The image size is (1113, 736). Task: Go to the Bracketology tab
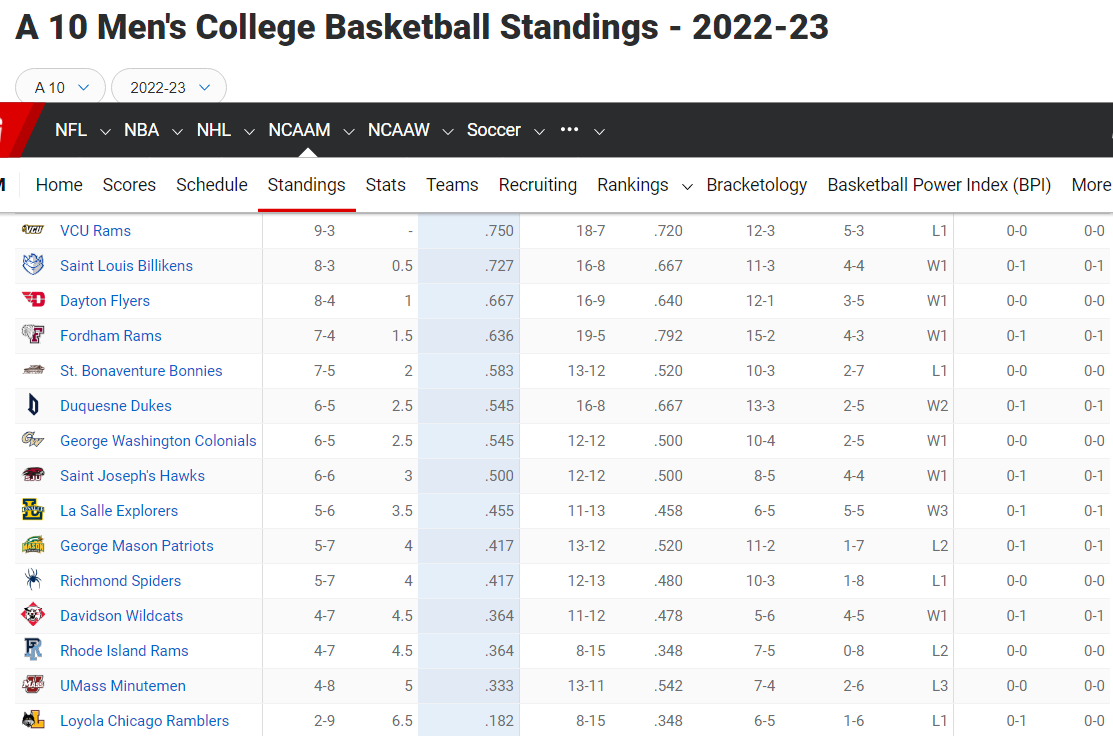coord(757,185)
